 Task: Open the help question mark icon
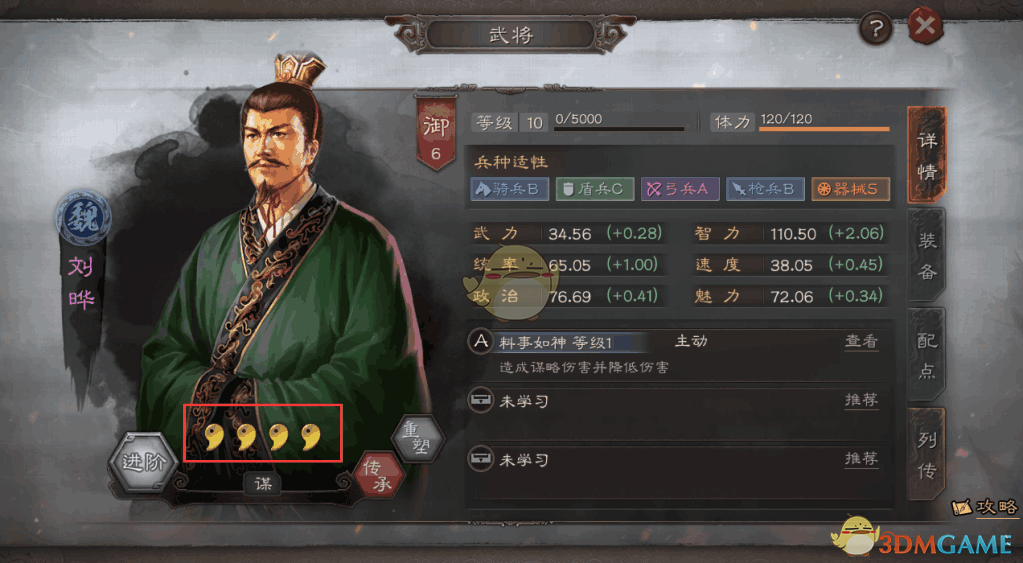coord(876,28)
